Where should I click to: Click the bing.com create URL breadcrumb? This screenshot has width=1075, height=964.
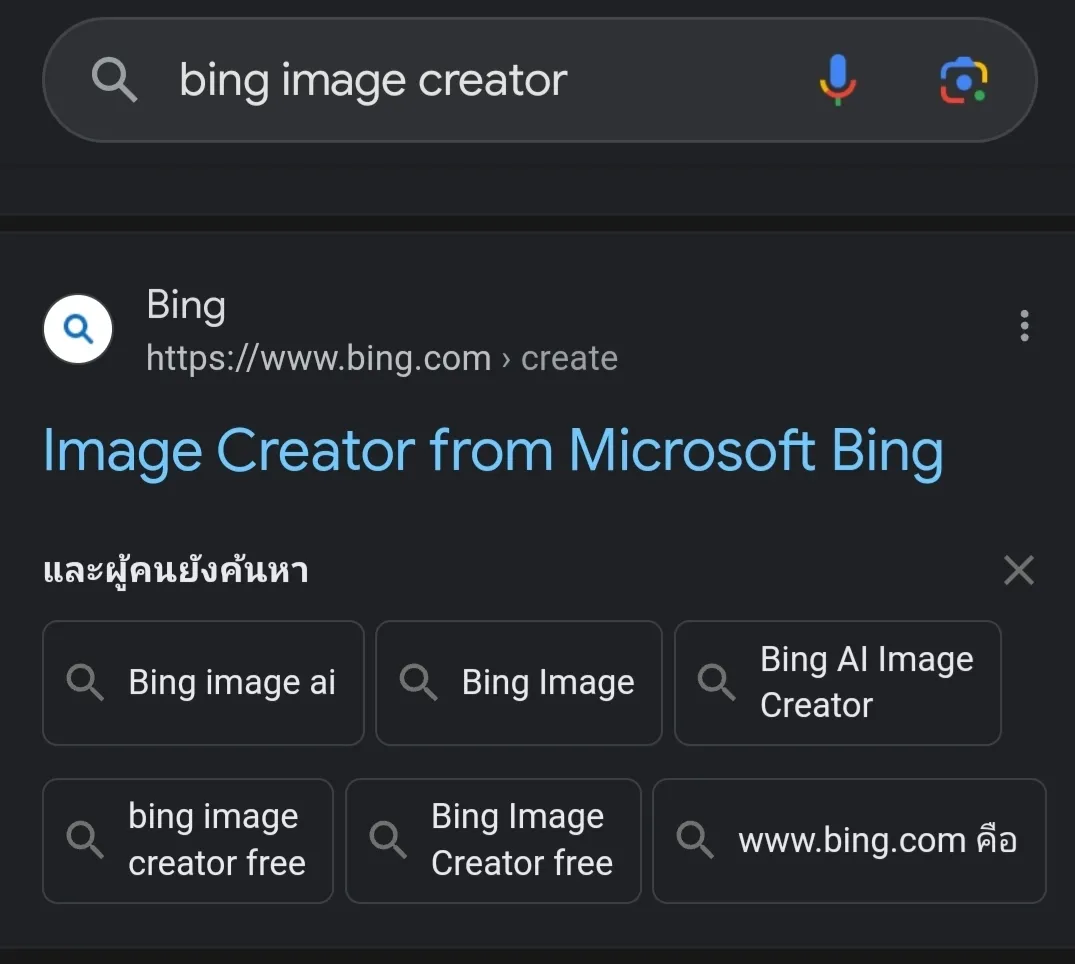pyautogui.click(x=381, y=358)
